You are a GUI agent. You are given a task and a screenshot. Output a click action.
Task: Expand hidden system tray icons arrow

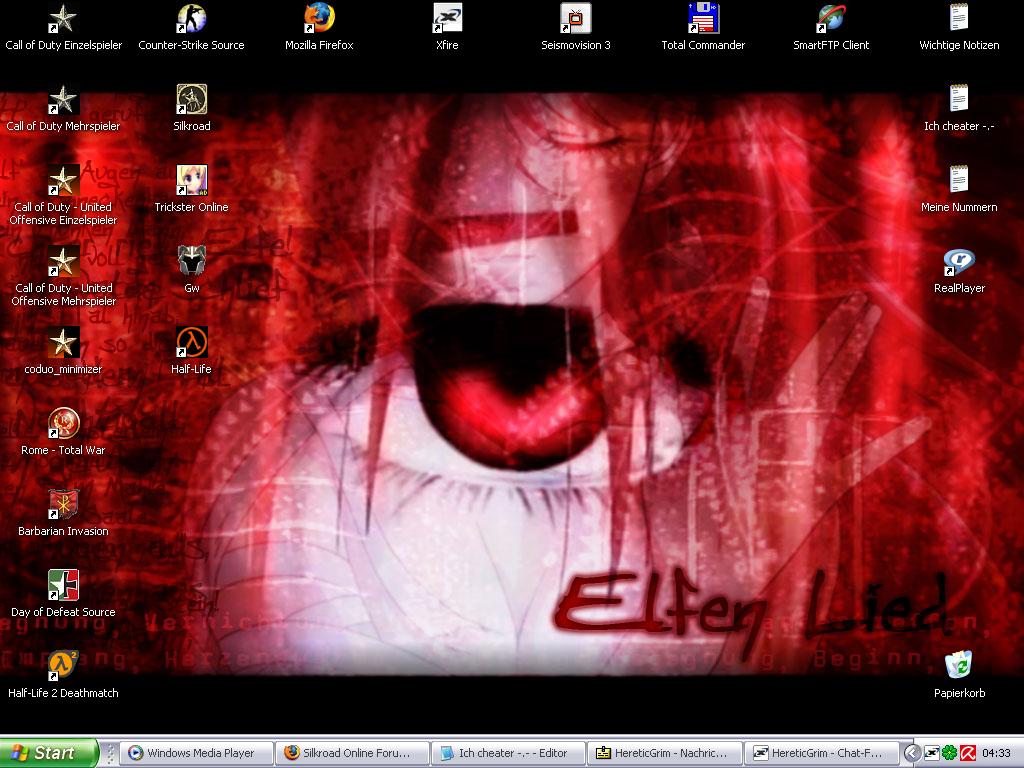[x=912, y=753]
